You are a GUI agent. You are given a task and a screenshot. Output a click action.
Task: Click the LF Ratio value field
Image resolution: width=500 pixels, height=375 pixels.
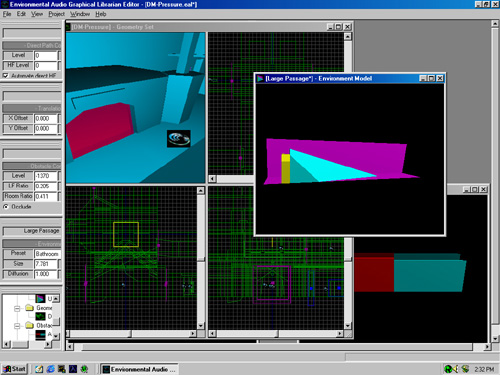46,186
